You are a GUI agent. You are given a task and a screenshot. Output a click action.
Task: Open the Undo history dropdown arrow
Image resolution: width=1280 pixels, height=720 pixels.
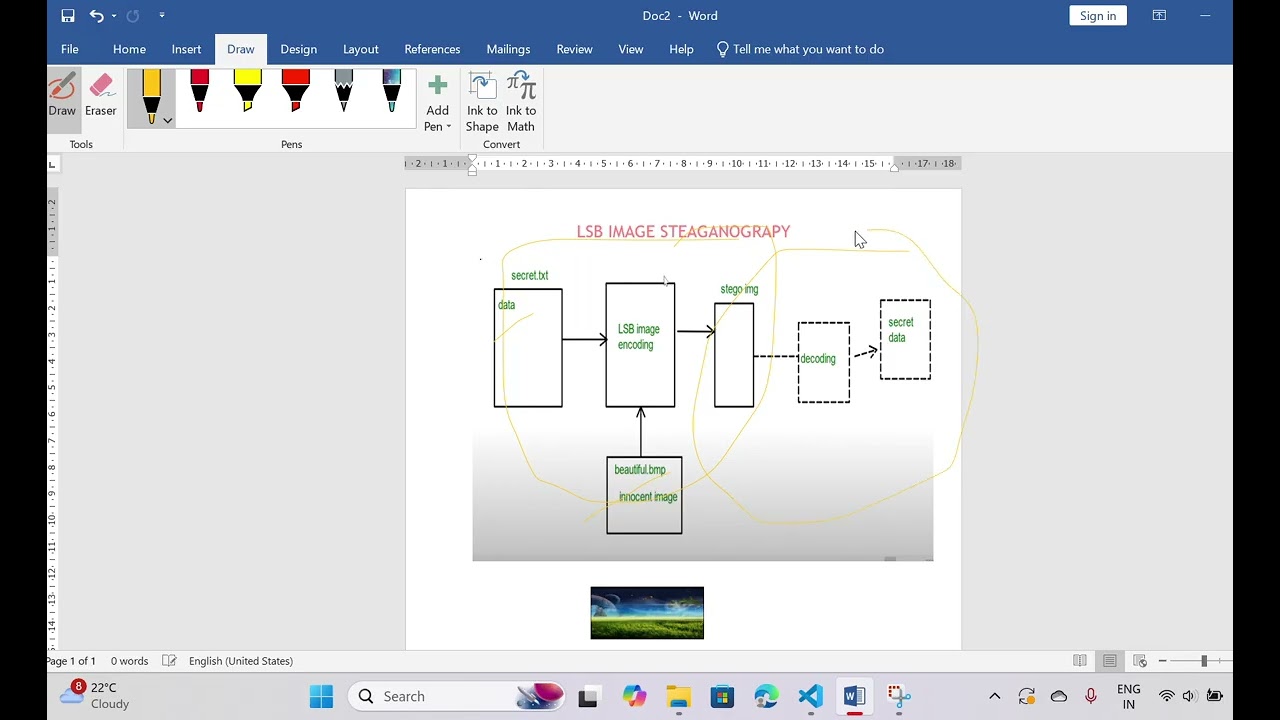[114, 16]
